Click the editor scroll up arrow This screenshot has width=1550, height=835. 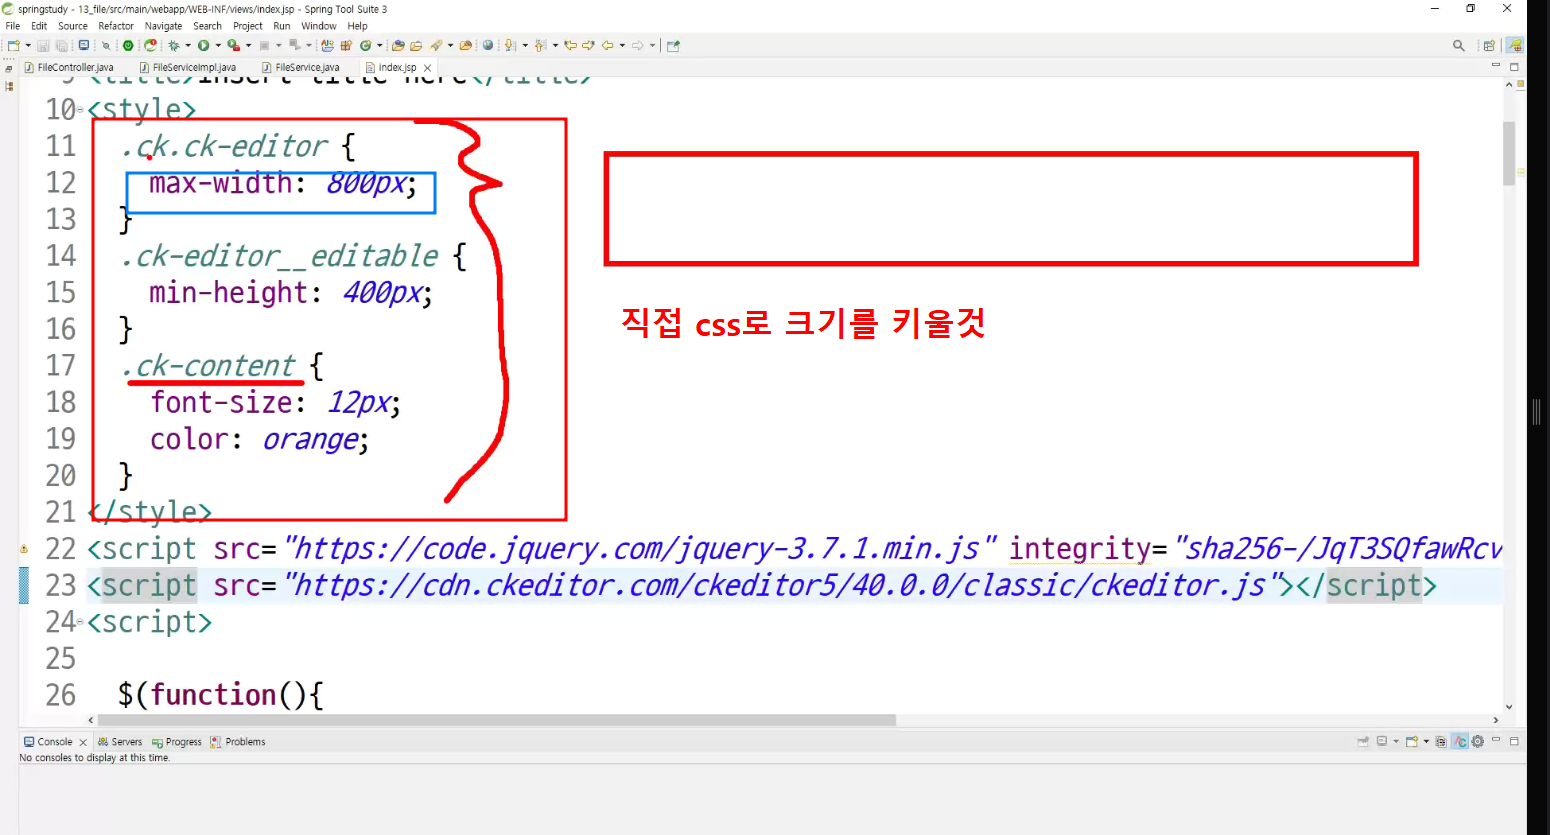[1509, 84]
